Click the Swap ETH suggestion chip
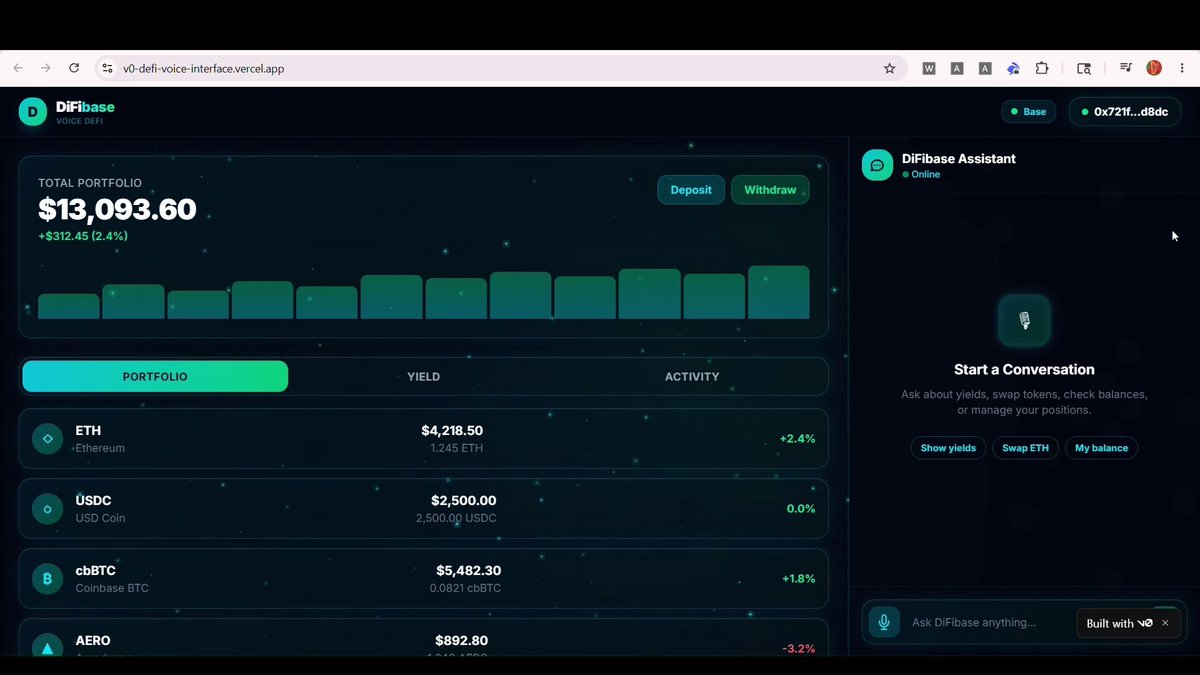Screen dimensions: 1200x675 click(x=1025, y=448)
